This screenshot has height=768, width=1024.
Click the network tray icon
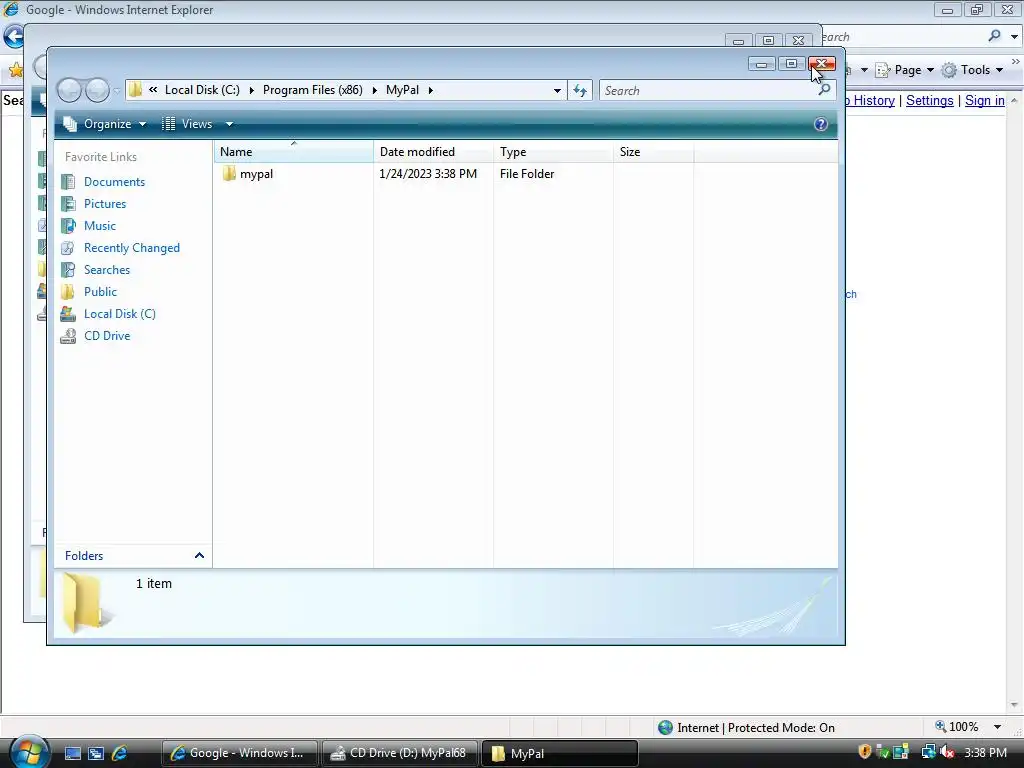click(x=927, y=752)
